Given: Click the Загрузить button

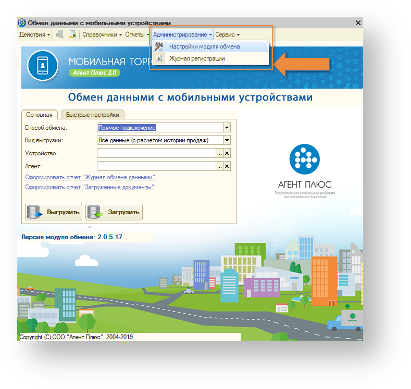Looking at the screenshot, I should coord(114,212).
